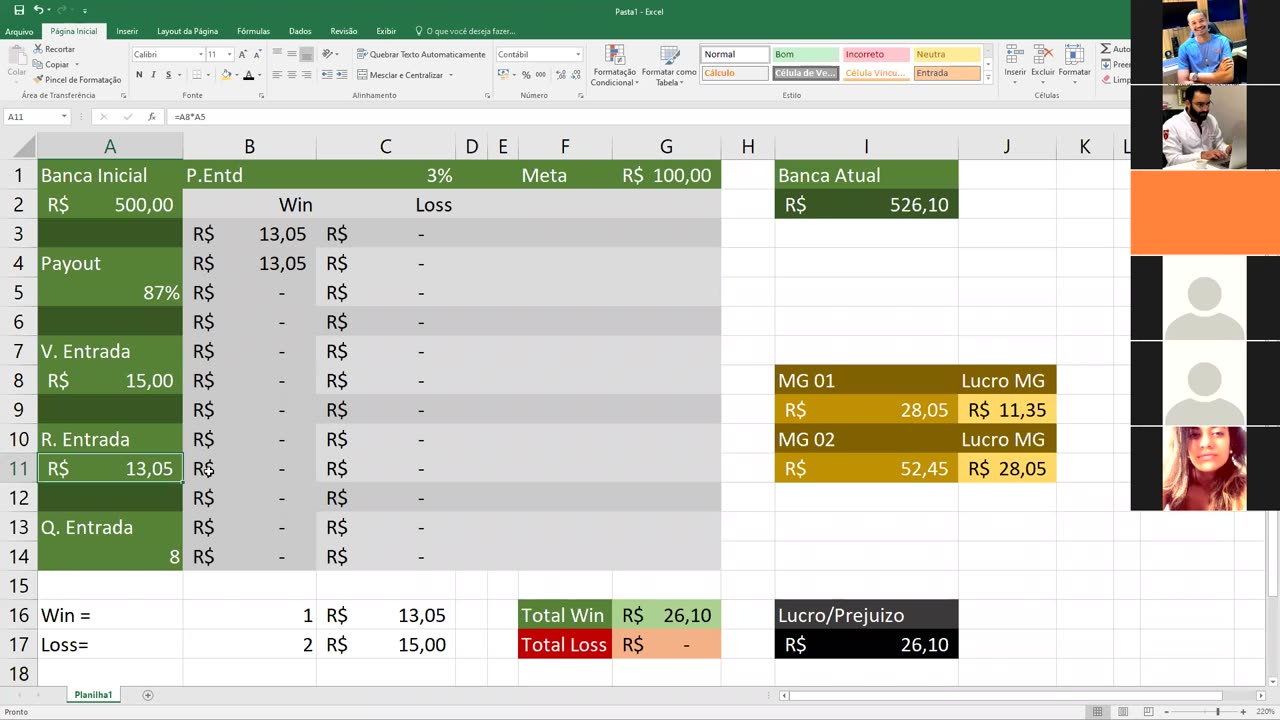This screenshot has width=1280, height=720.
Task: Increase the cell indent
Action: pyautogui.click(x=343, y=75)
